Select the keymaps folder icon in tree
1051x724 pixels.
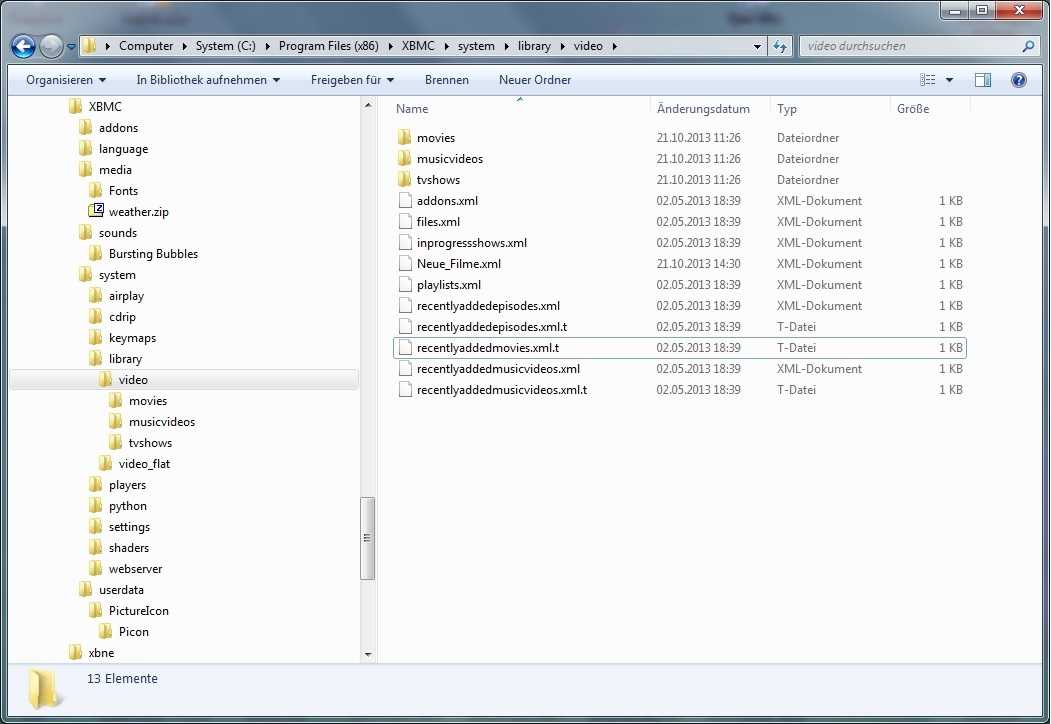coord(96,338)
